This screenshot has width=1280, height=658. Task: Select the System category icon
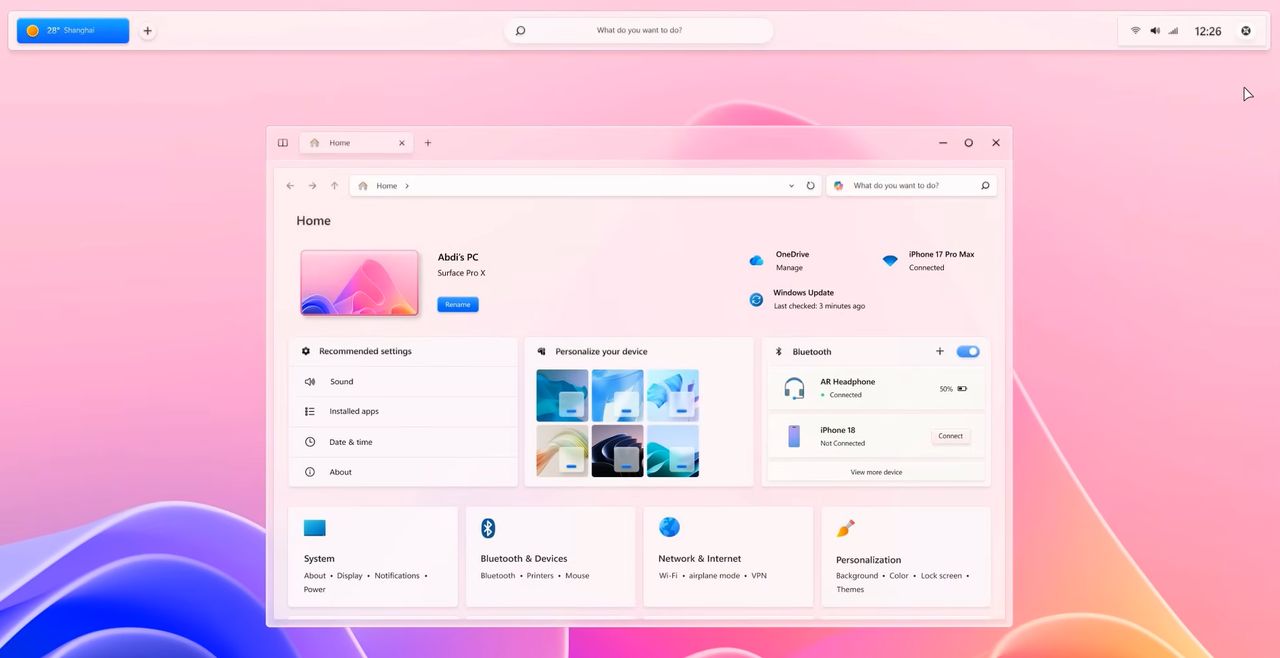coord(314,527)
